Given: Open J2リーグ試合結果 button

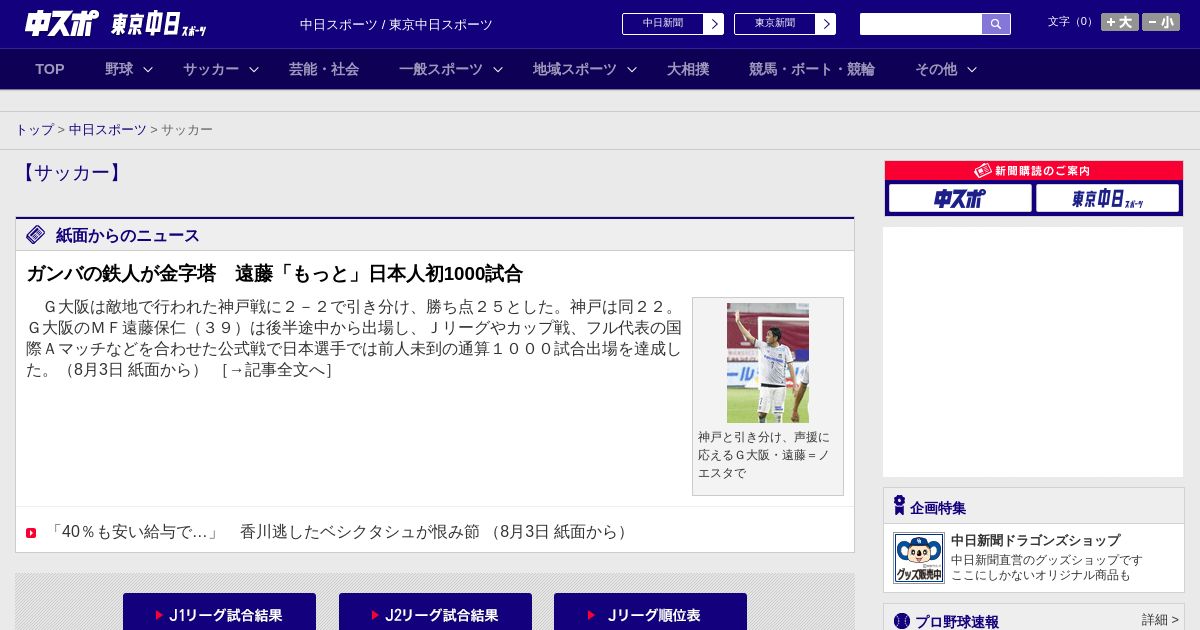Looking at the screenshot, I should click(x=435, y=612).
